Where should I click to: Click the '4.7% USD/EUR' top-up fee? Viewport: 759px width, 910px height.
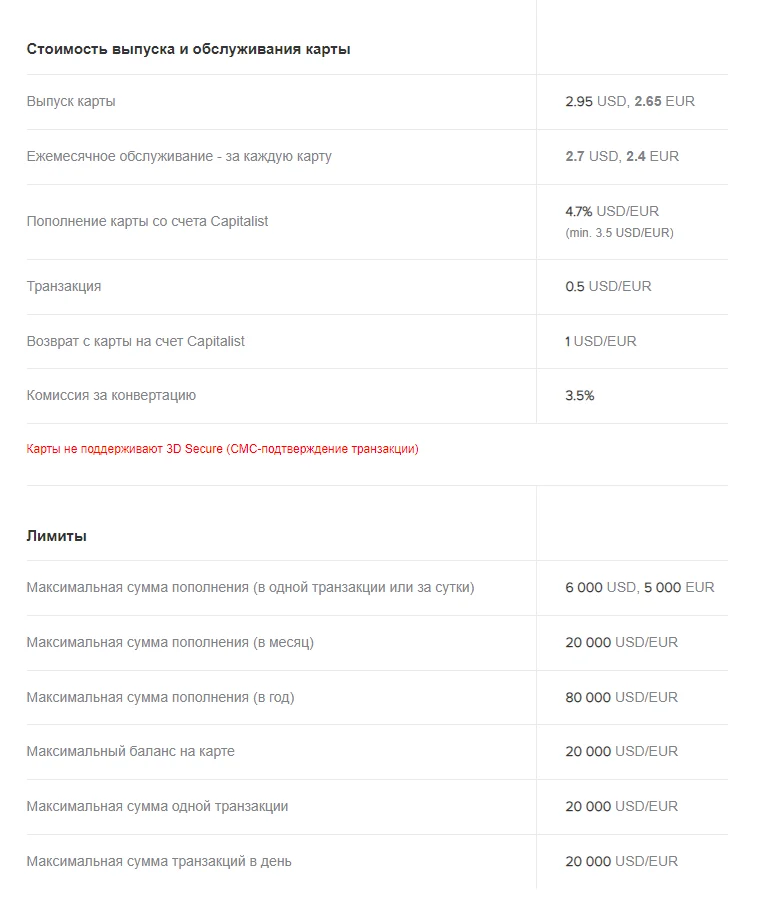(612, 211)
